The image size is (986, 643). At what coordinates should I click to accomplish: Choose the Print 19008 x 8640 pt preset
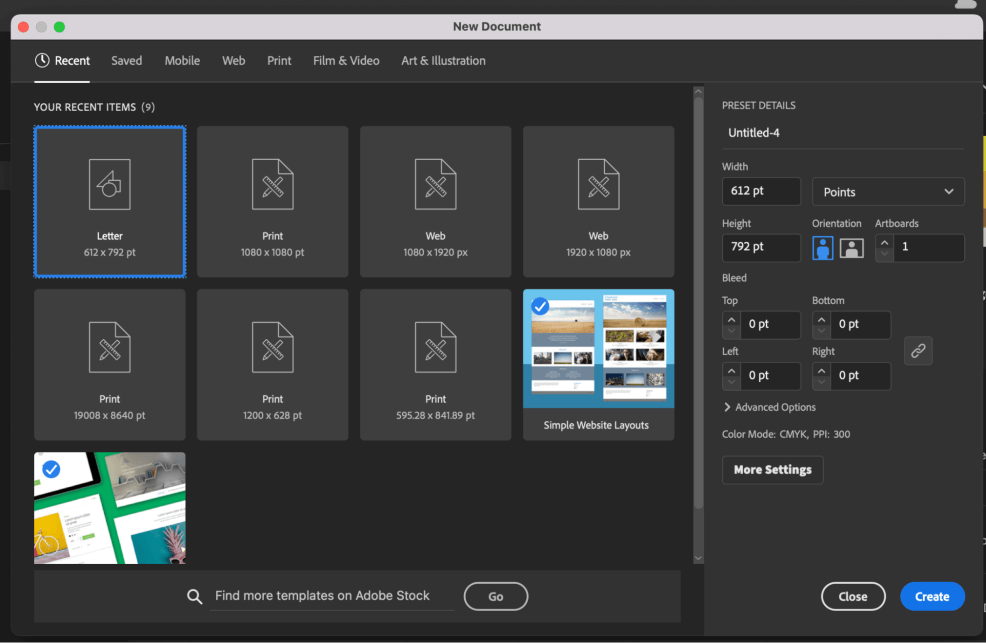pos(109,364)
